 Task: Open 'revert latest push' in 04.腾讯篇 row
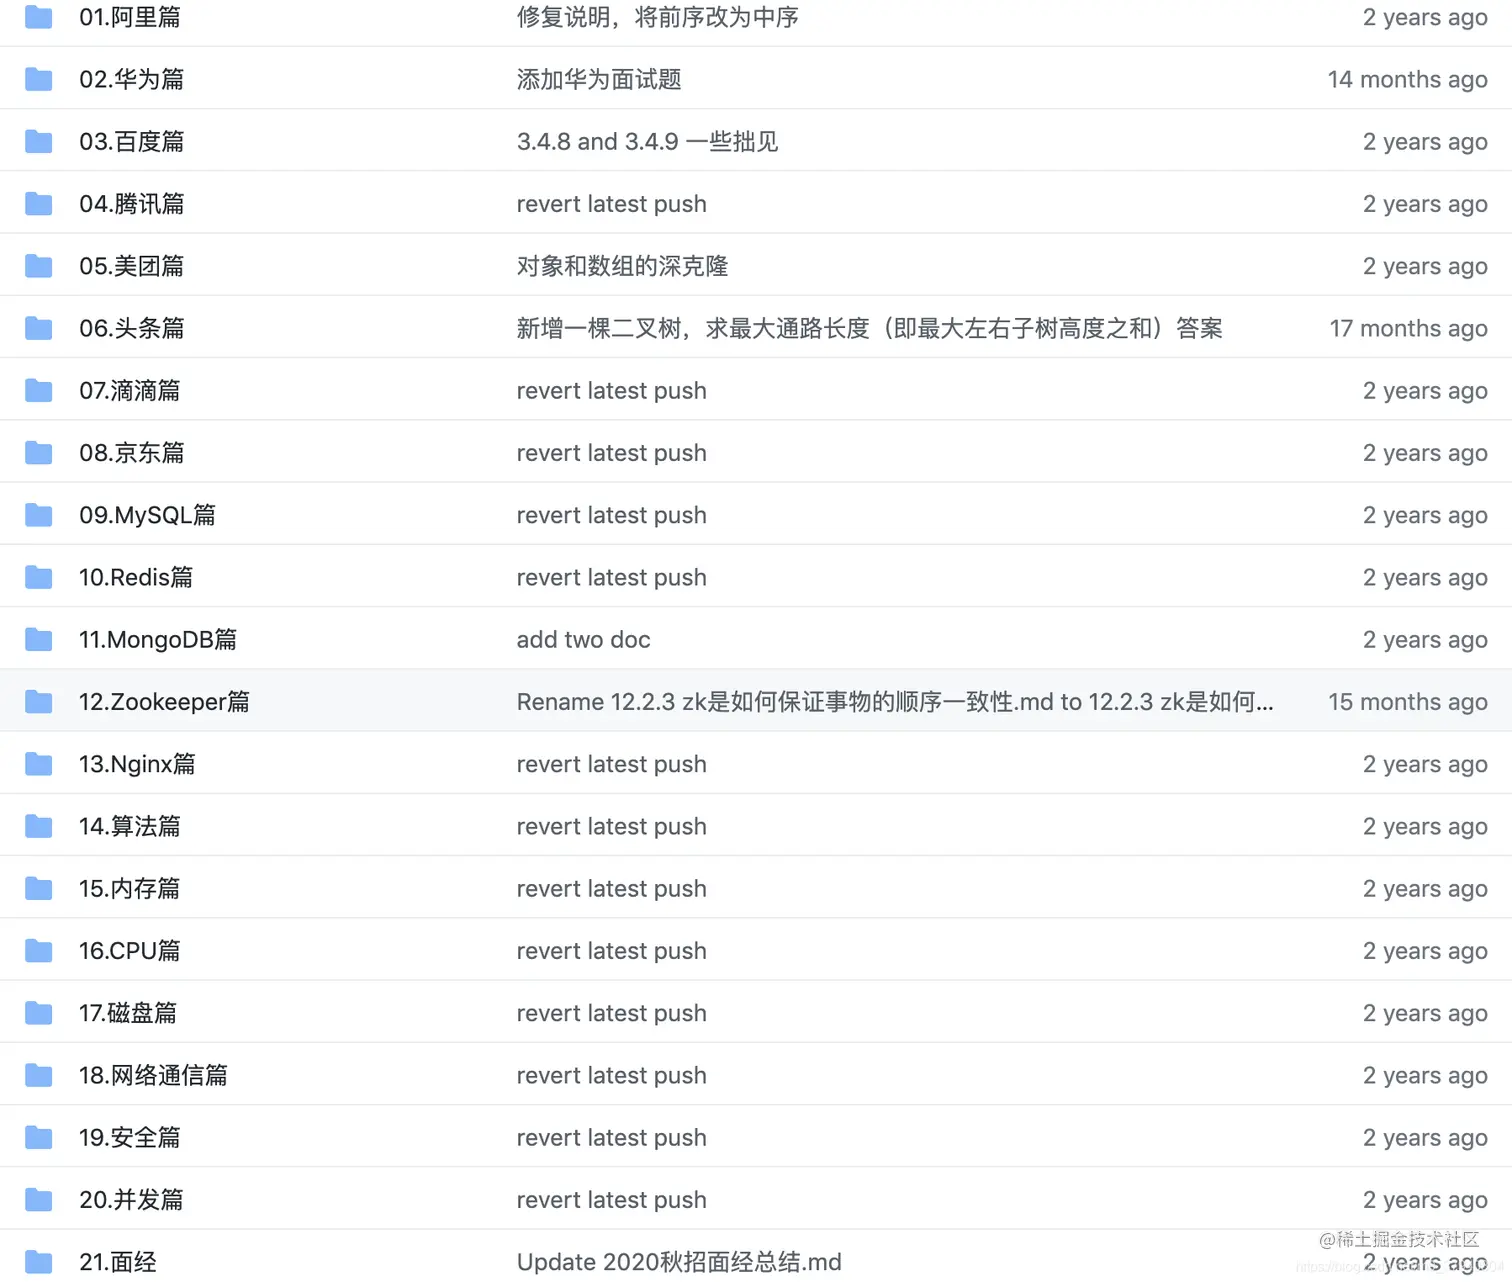611,204
